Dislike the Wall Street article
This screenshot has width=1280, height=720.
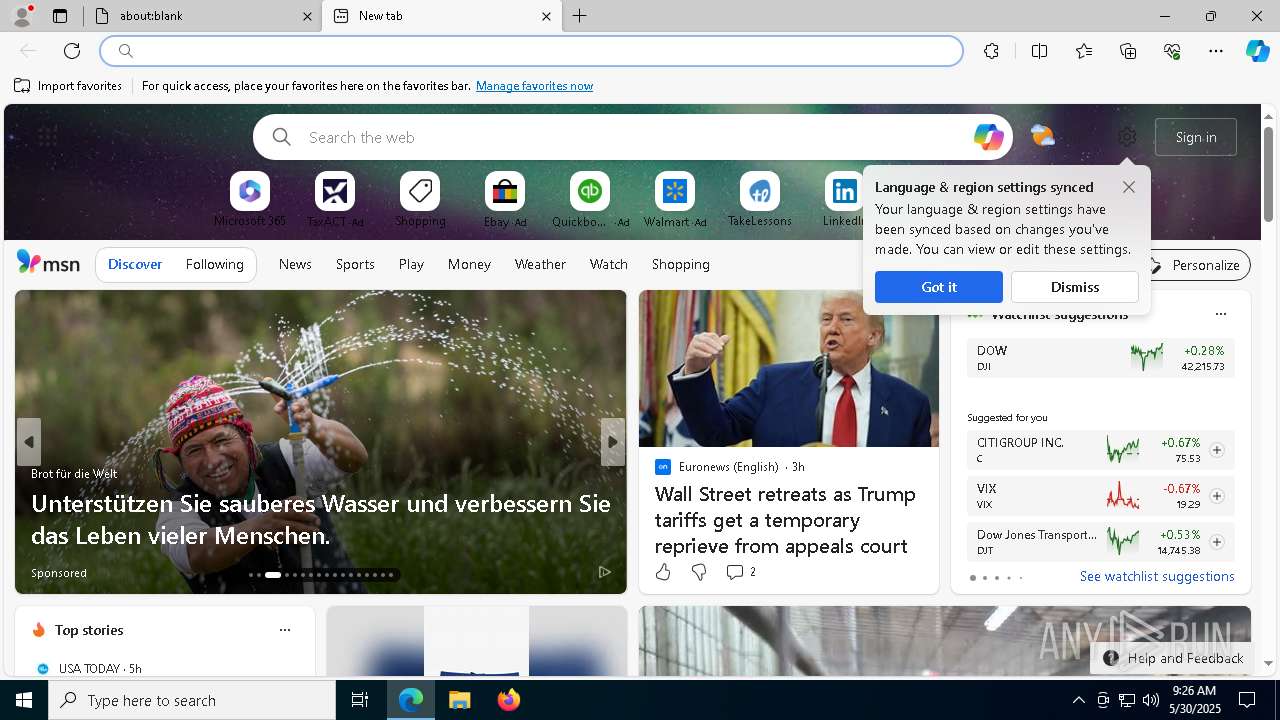coord(699,572)
